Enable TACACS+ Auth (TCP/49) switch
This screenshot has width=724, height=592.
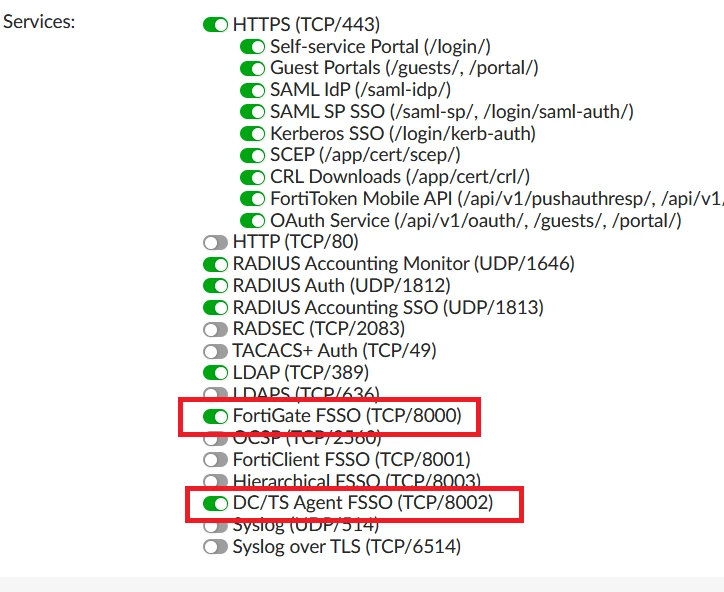click(215, 351)
